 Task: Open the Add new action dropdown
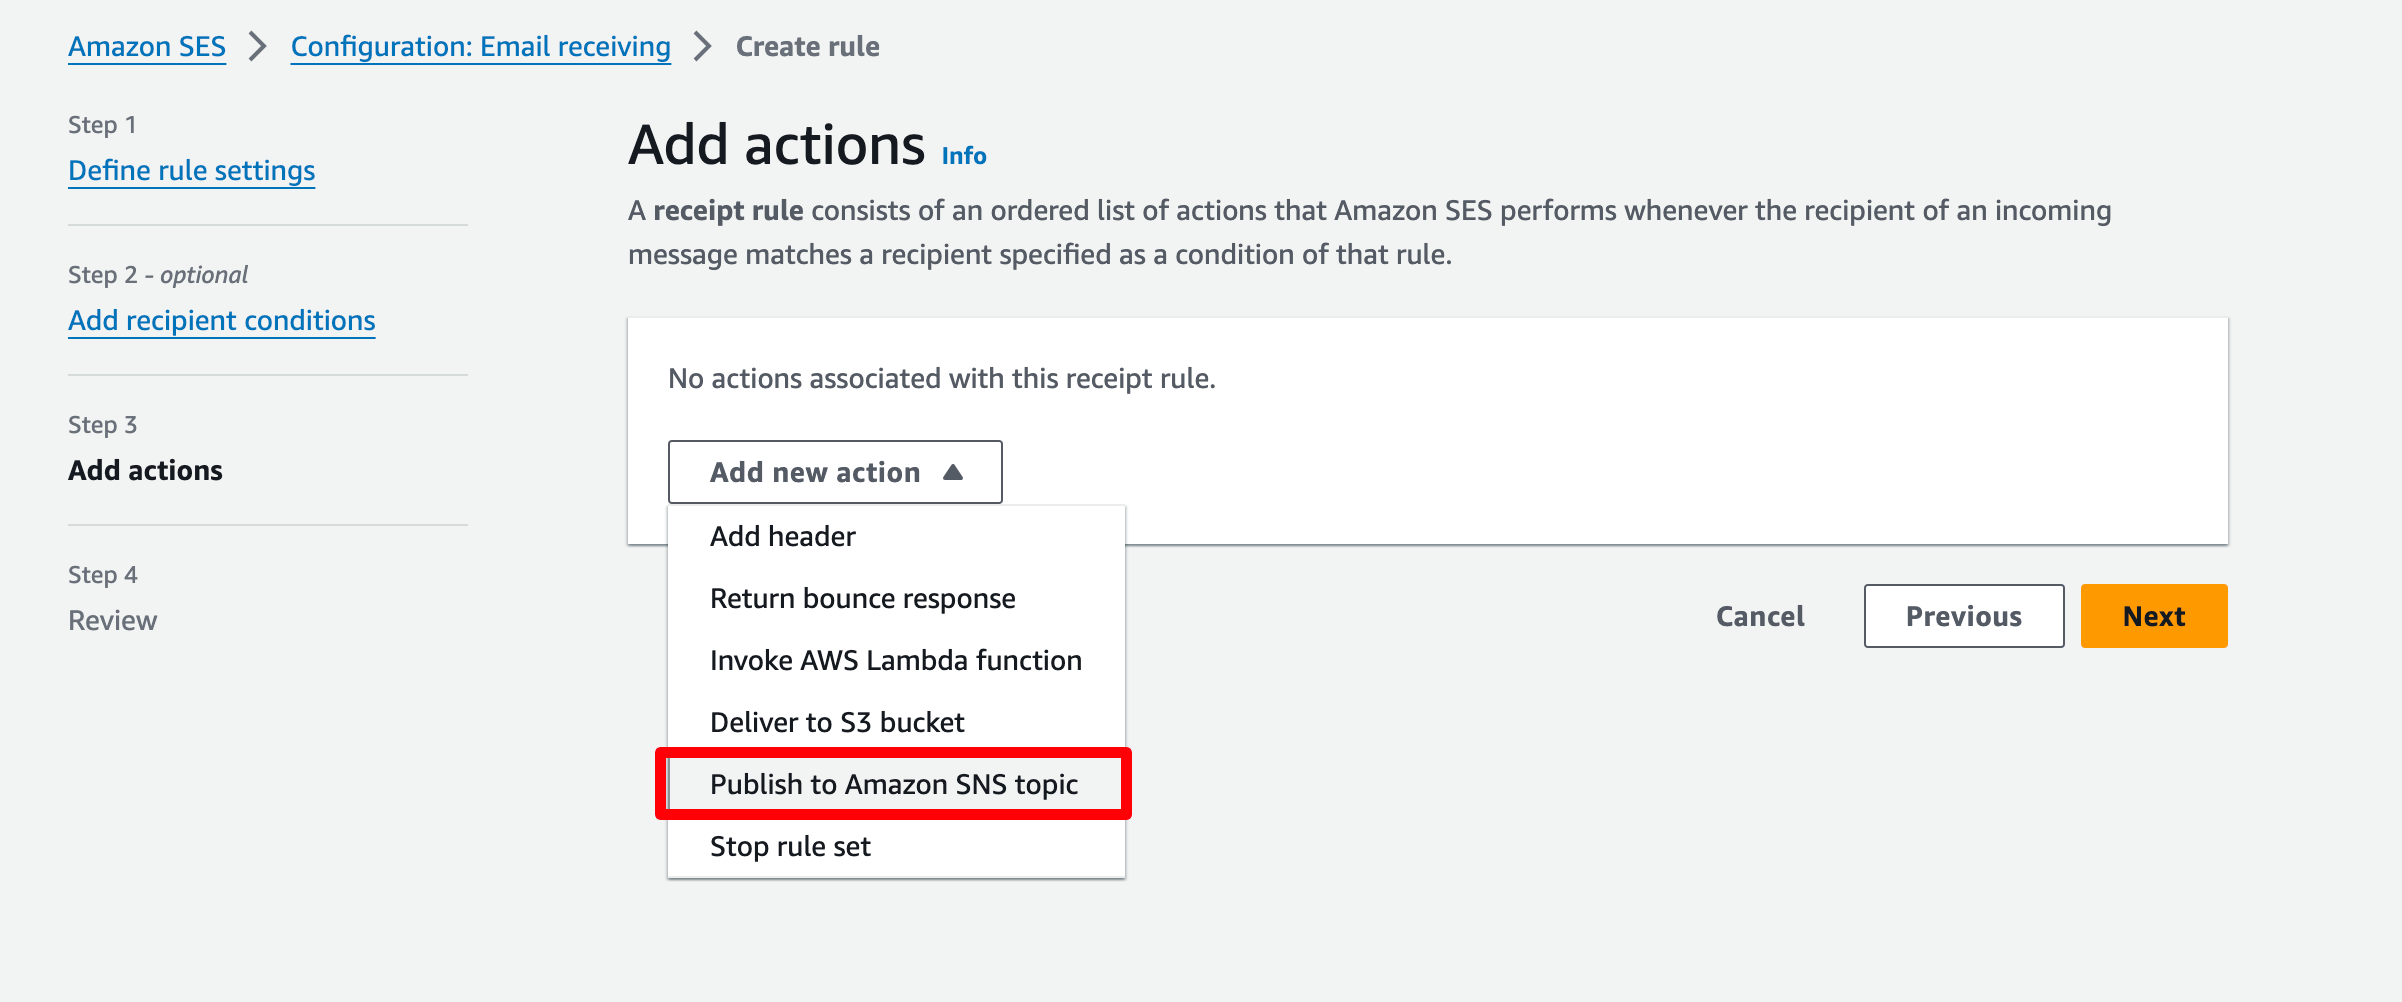[835, 472]
